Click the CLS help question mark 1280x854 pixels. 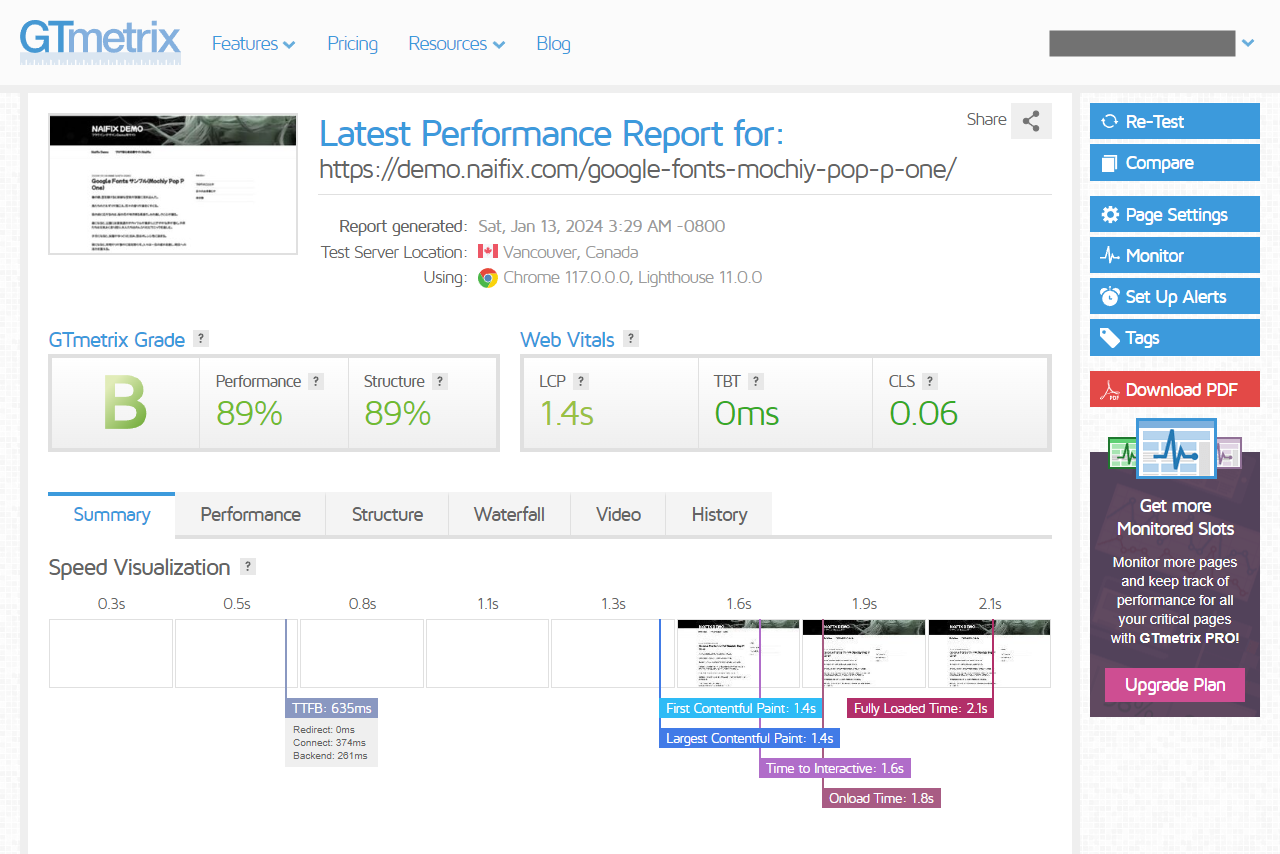(930, 381)
